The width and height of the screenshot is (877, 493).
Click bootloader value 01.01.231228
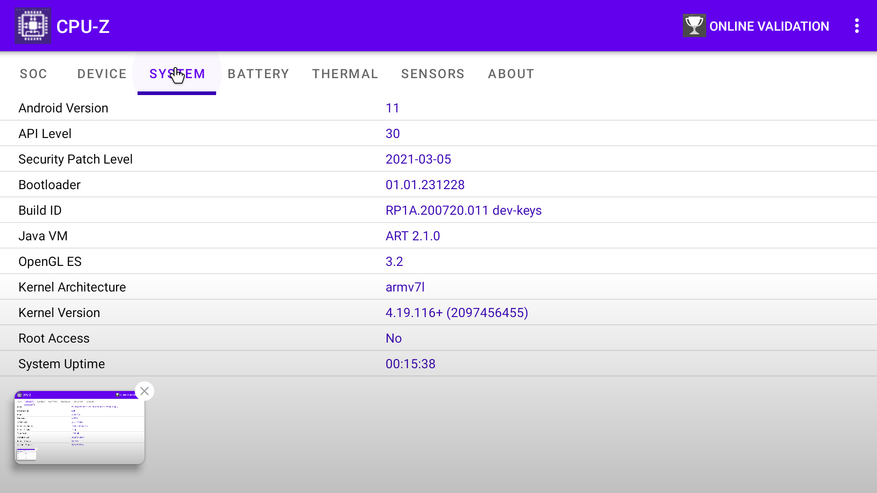click(x=425, y=185)
